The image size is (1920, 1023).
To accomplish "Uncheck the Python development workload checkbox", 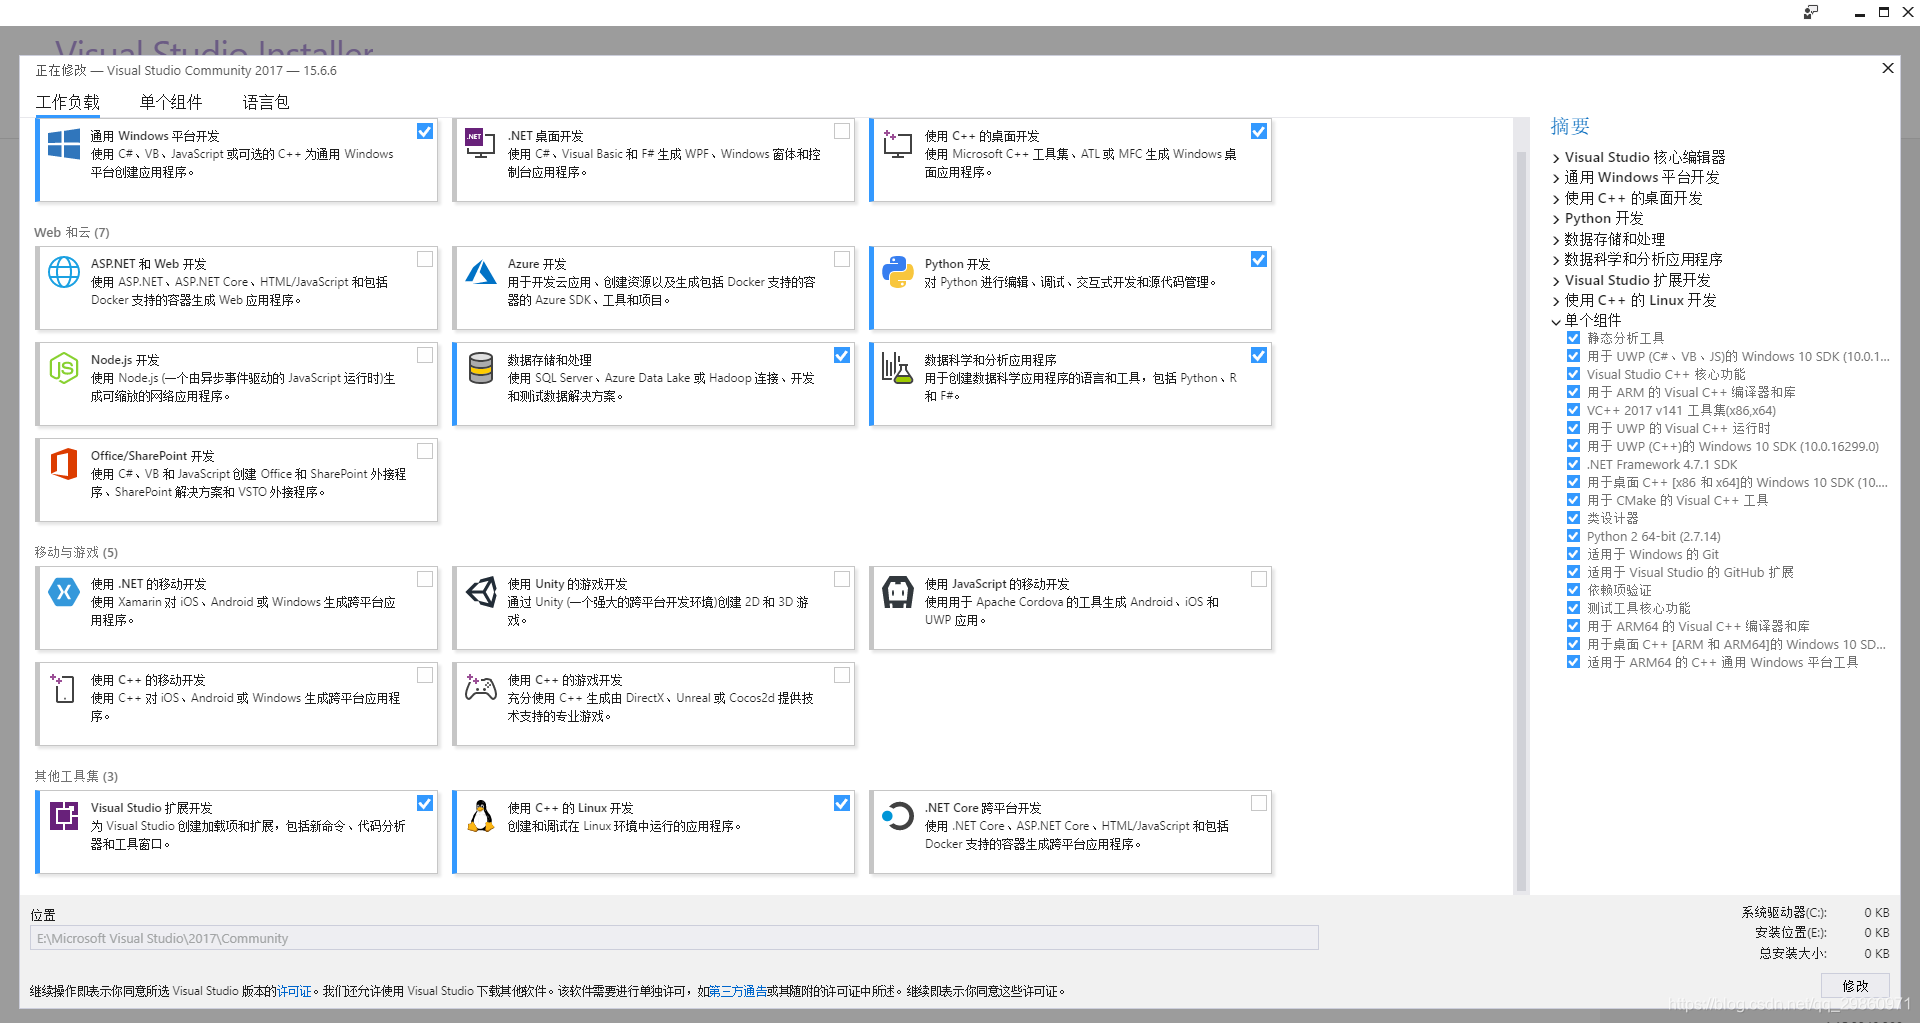I will pos(1259,259).
